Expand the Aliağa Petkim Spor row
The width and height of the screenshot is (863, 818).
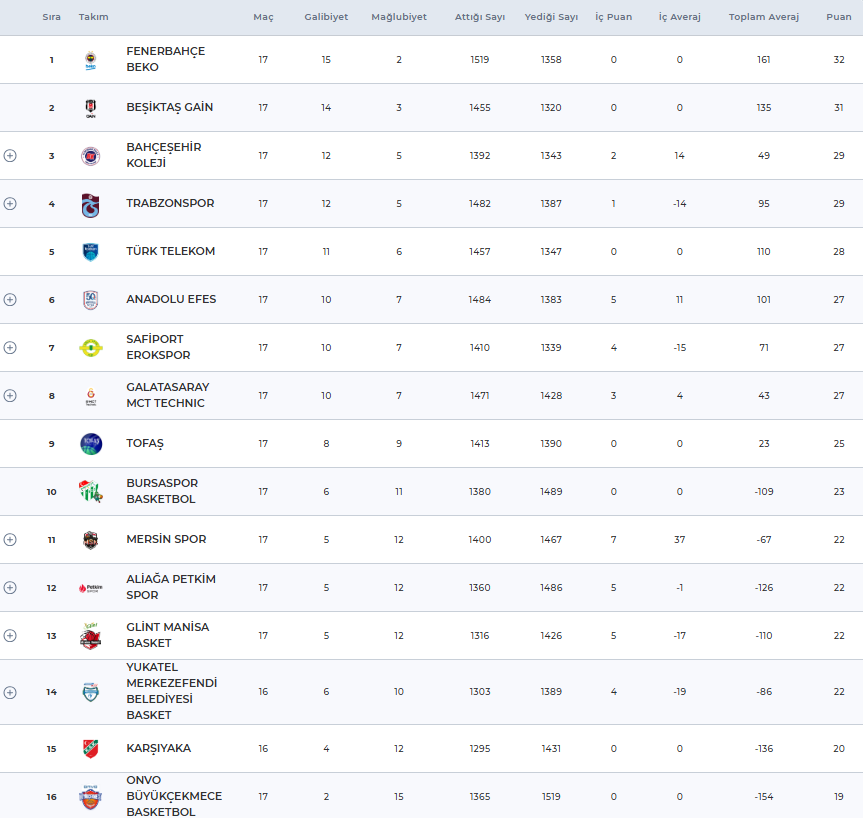coord(10,588)
